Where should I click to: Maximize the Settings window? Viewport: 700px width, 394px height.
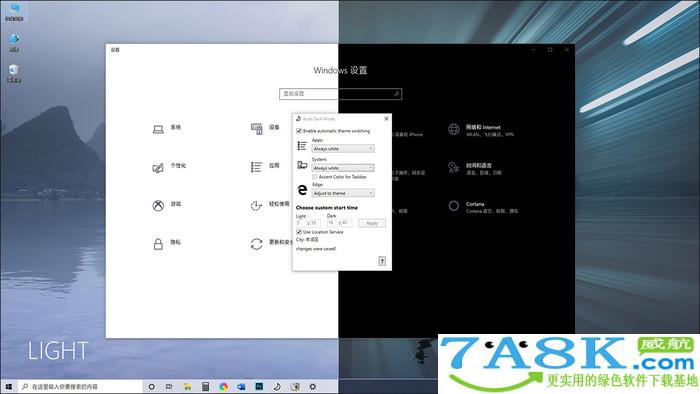click(x=550, y=50)
